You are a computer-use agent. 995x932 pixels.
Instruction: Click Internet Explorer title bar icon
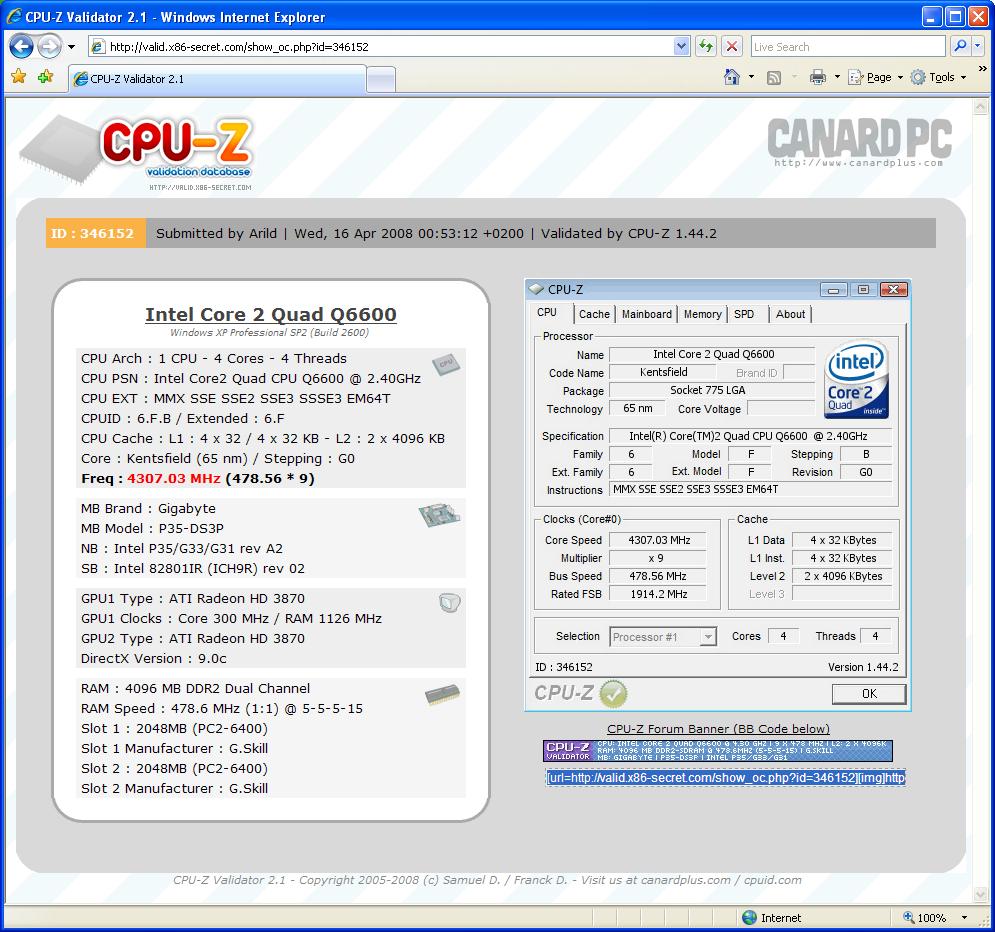pyautogui.click(x=14, y=16)
